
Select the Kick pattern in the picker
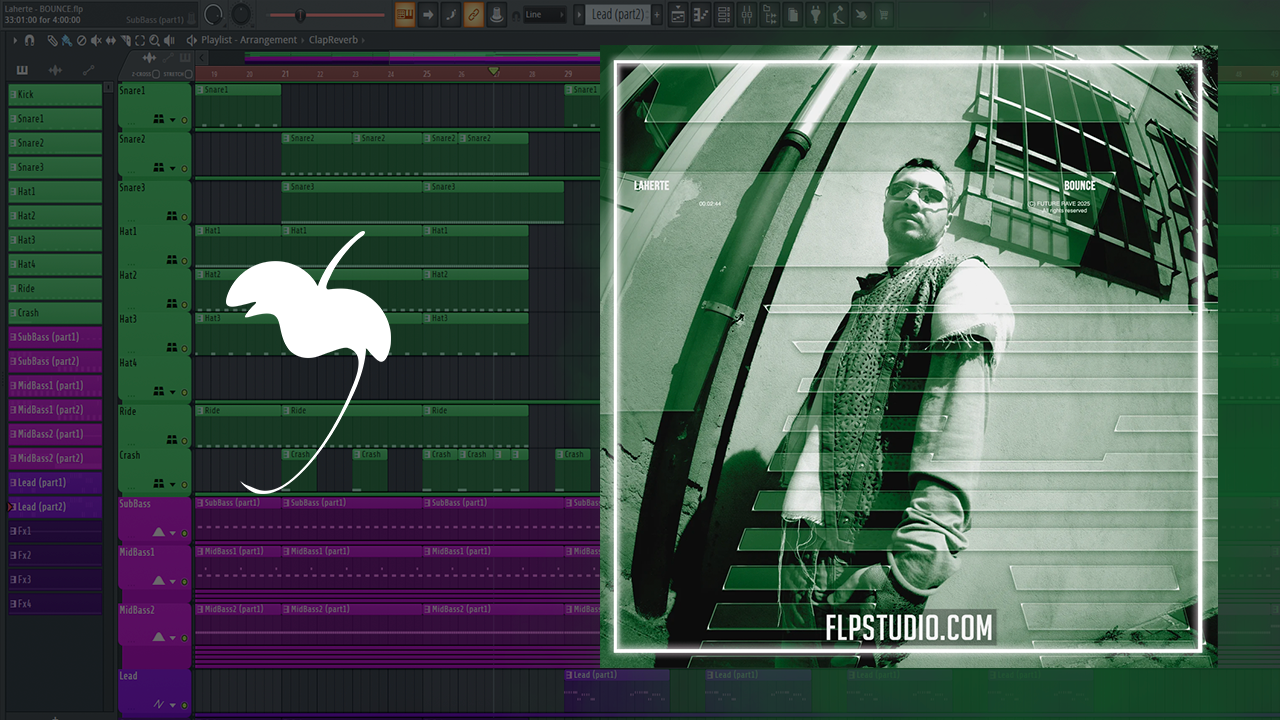coord(55,94)
